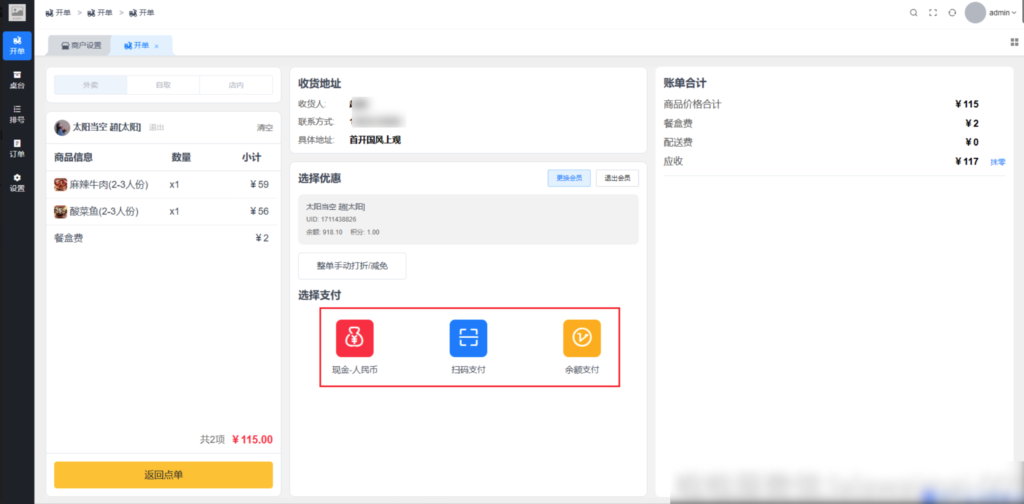The width and height of the screenshot is (1024, 504).
Task: Click the refresh icon in header
Action: [x=952, y=13]
